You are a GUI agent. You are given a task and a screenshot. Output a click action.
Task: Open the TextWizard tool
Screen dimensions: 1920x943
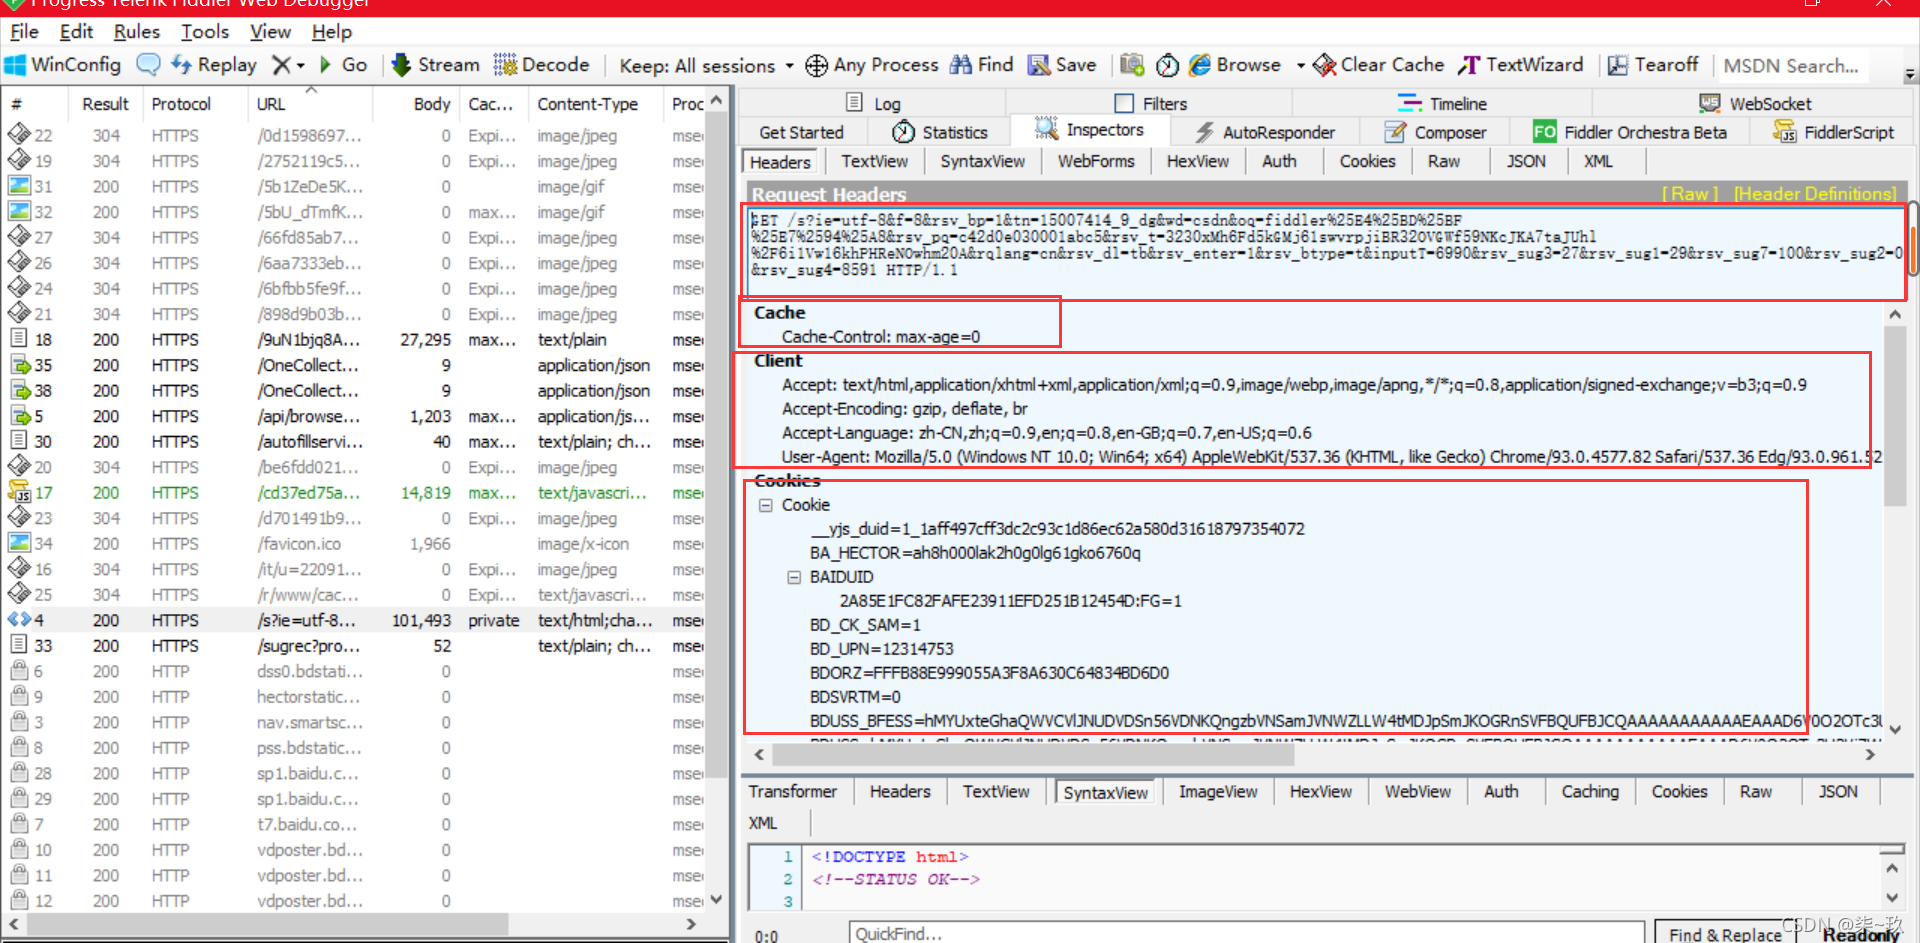(1520, 65)
